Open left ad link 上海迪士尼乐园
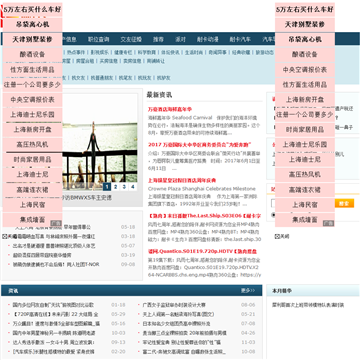Screen dimensions: 360x360 point(32,114)
